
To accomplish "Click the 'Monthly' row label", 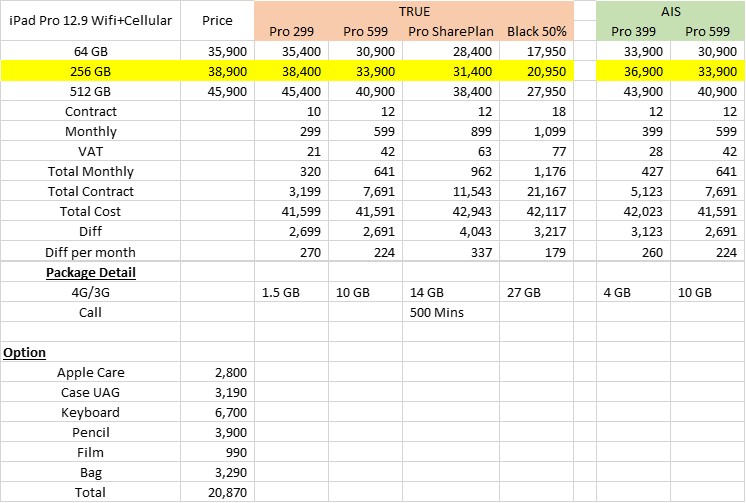I will (90, 131).
